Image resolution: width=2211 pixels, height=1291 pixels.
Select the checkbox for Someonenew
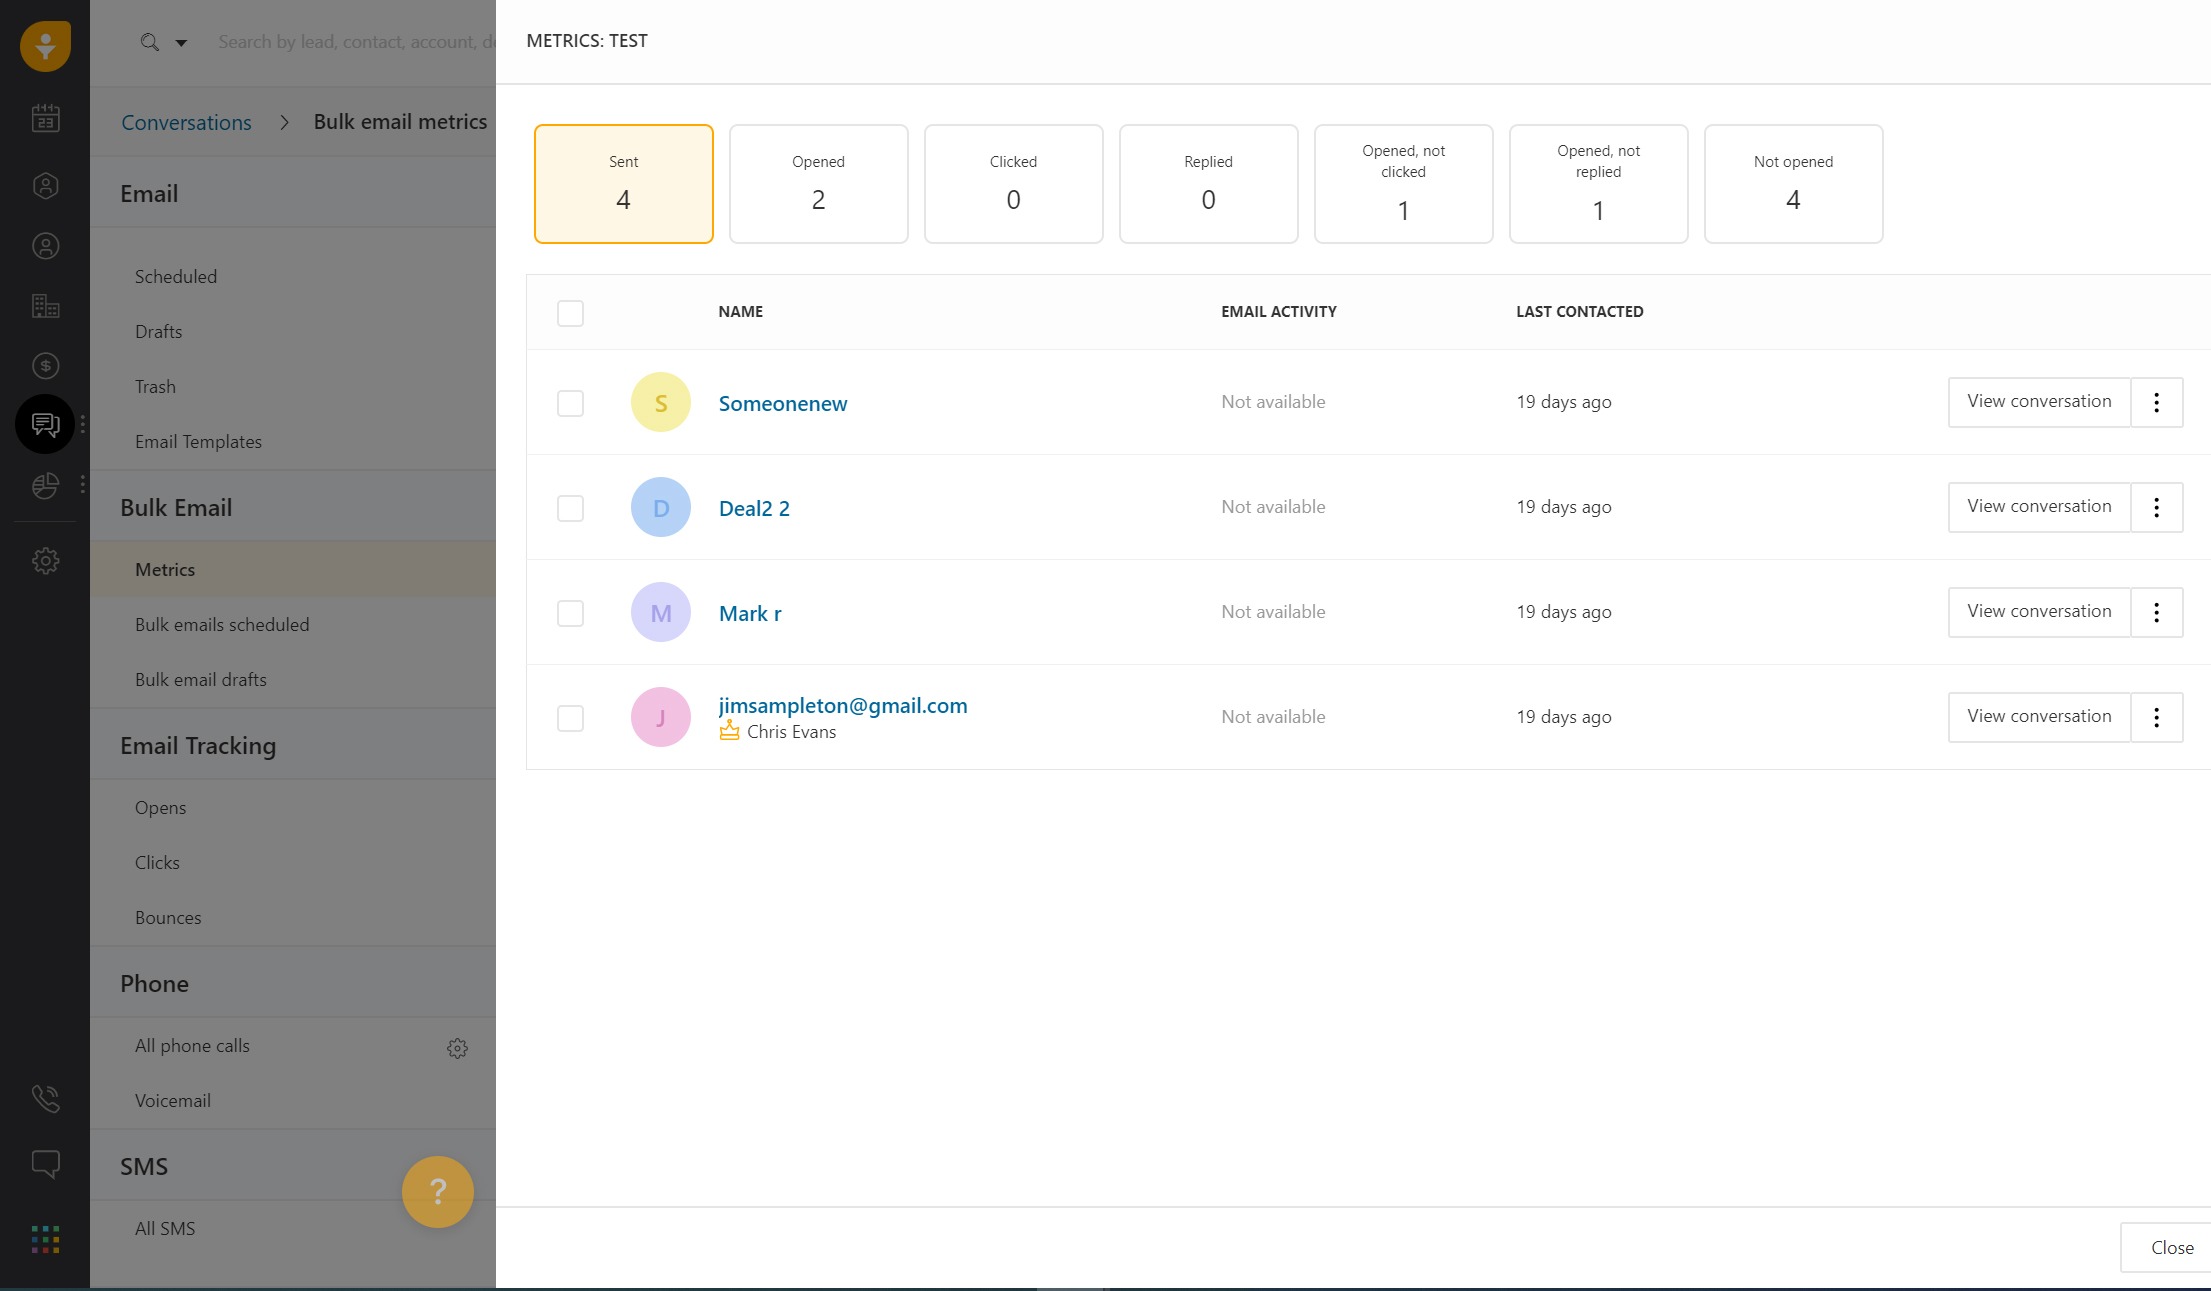tap(570, 403)
